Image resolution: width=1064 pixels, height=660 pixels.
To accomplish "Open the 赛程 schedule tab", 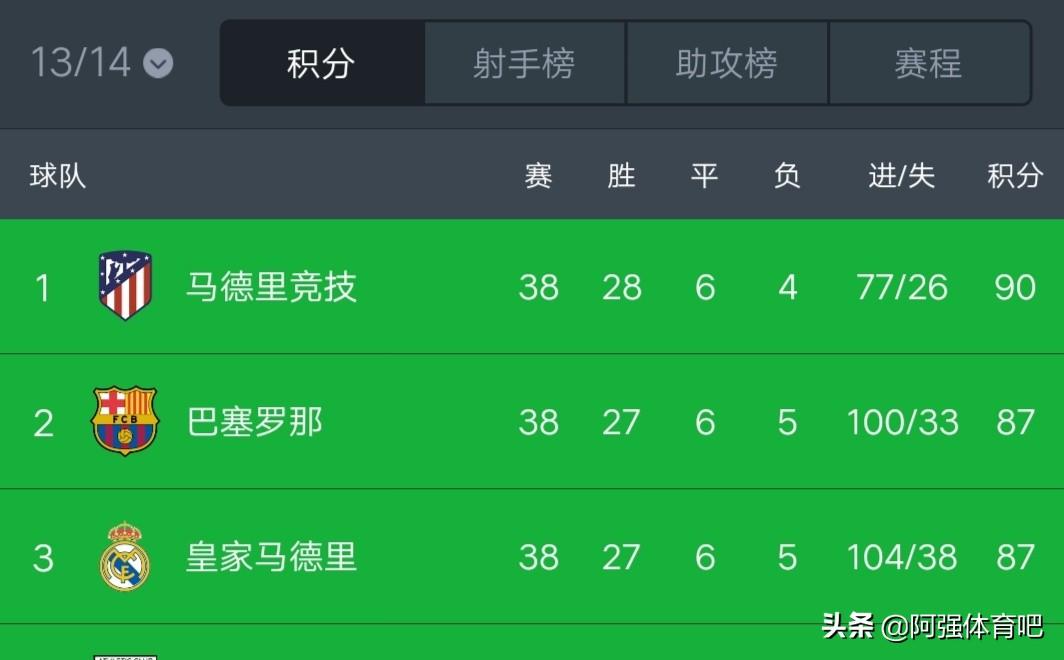I will click(928, 64).
